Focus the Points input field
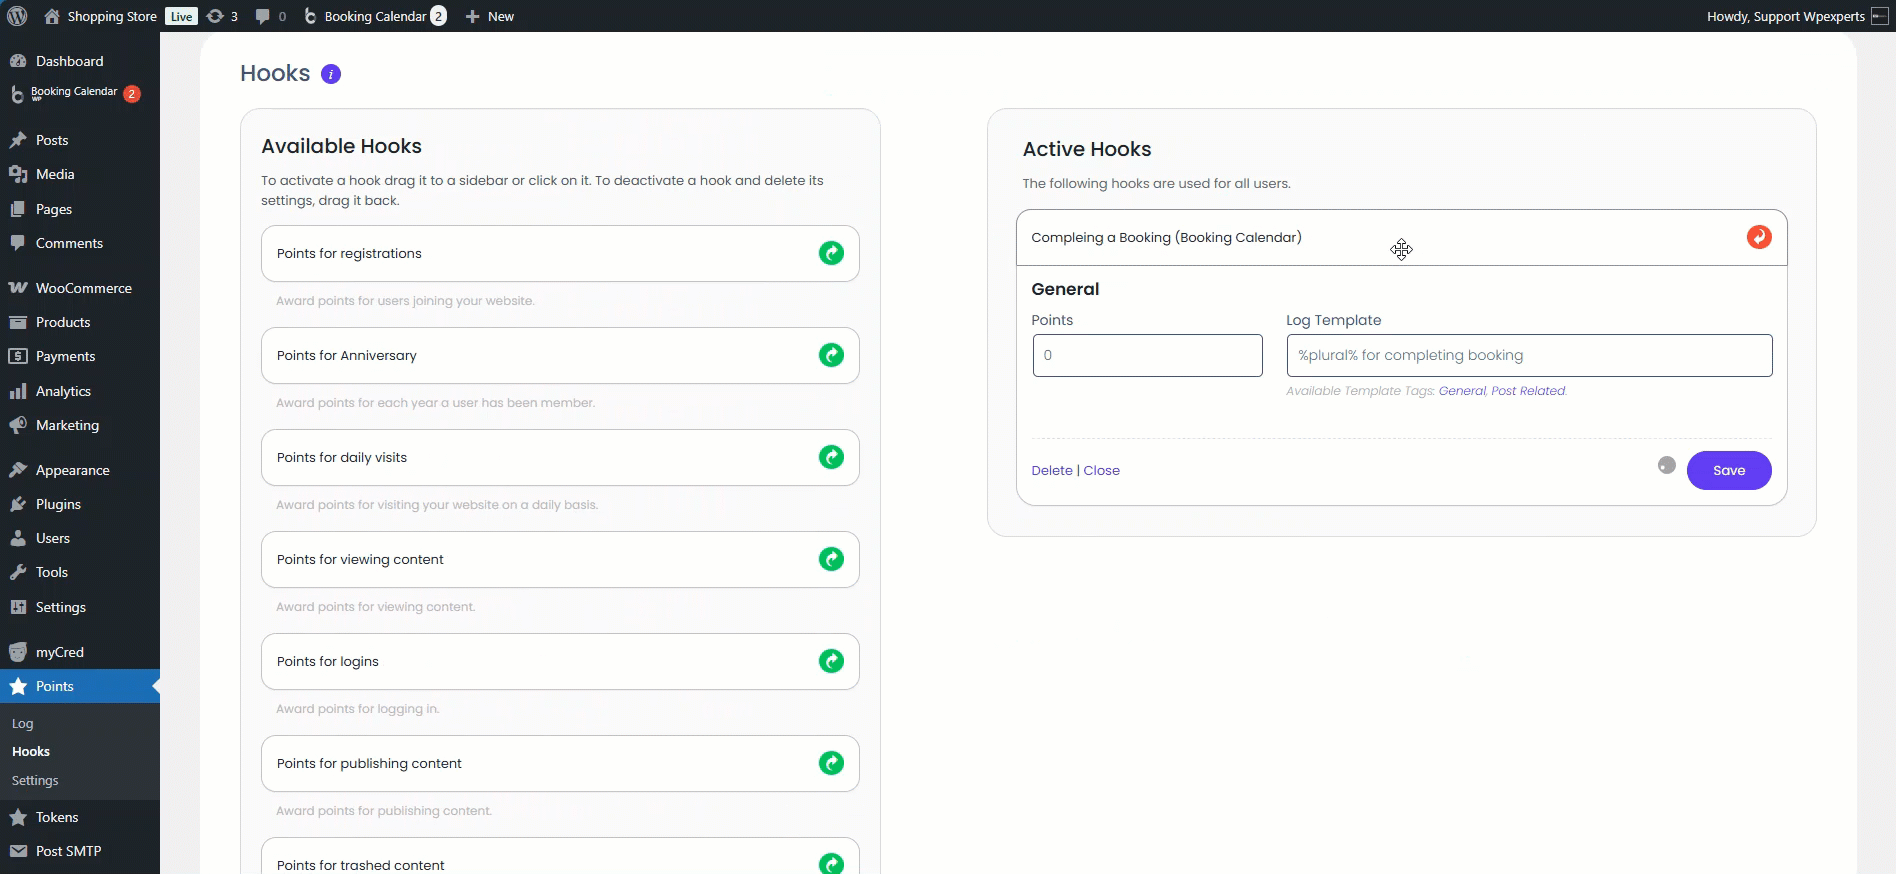Image resolution: width=1896 pixels, height=874 pixels. (1147, 355)
